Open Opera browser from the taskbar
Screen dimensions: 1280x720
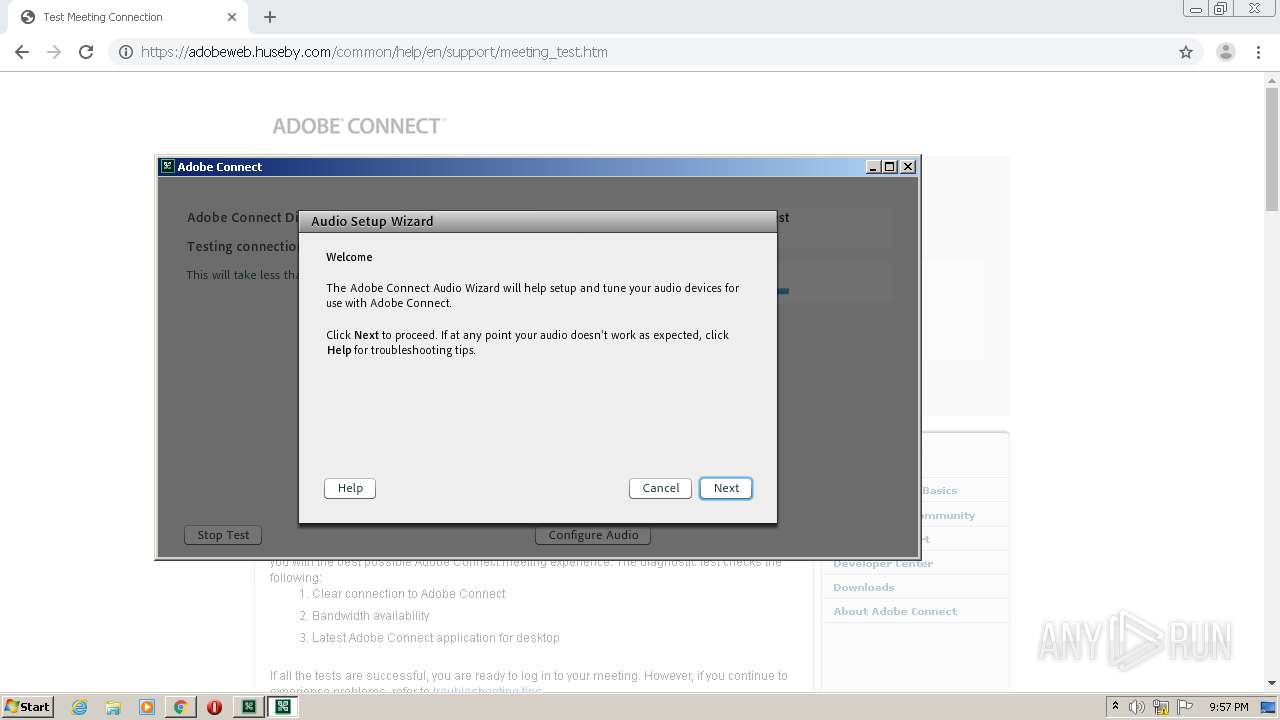[x=214, y=707]
